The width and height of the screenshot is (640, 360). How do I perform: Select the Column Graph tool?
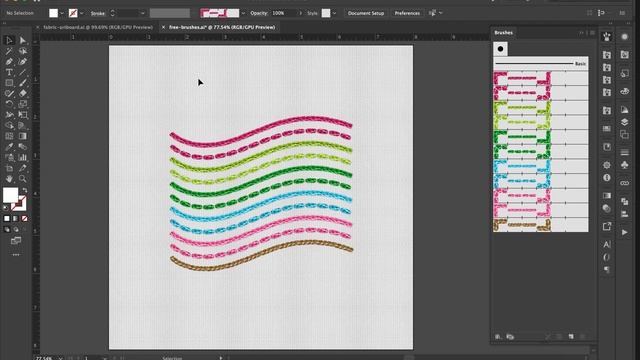[22, 157]
